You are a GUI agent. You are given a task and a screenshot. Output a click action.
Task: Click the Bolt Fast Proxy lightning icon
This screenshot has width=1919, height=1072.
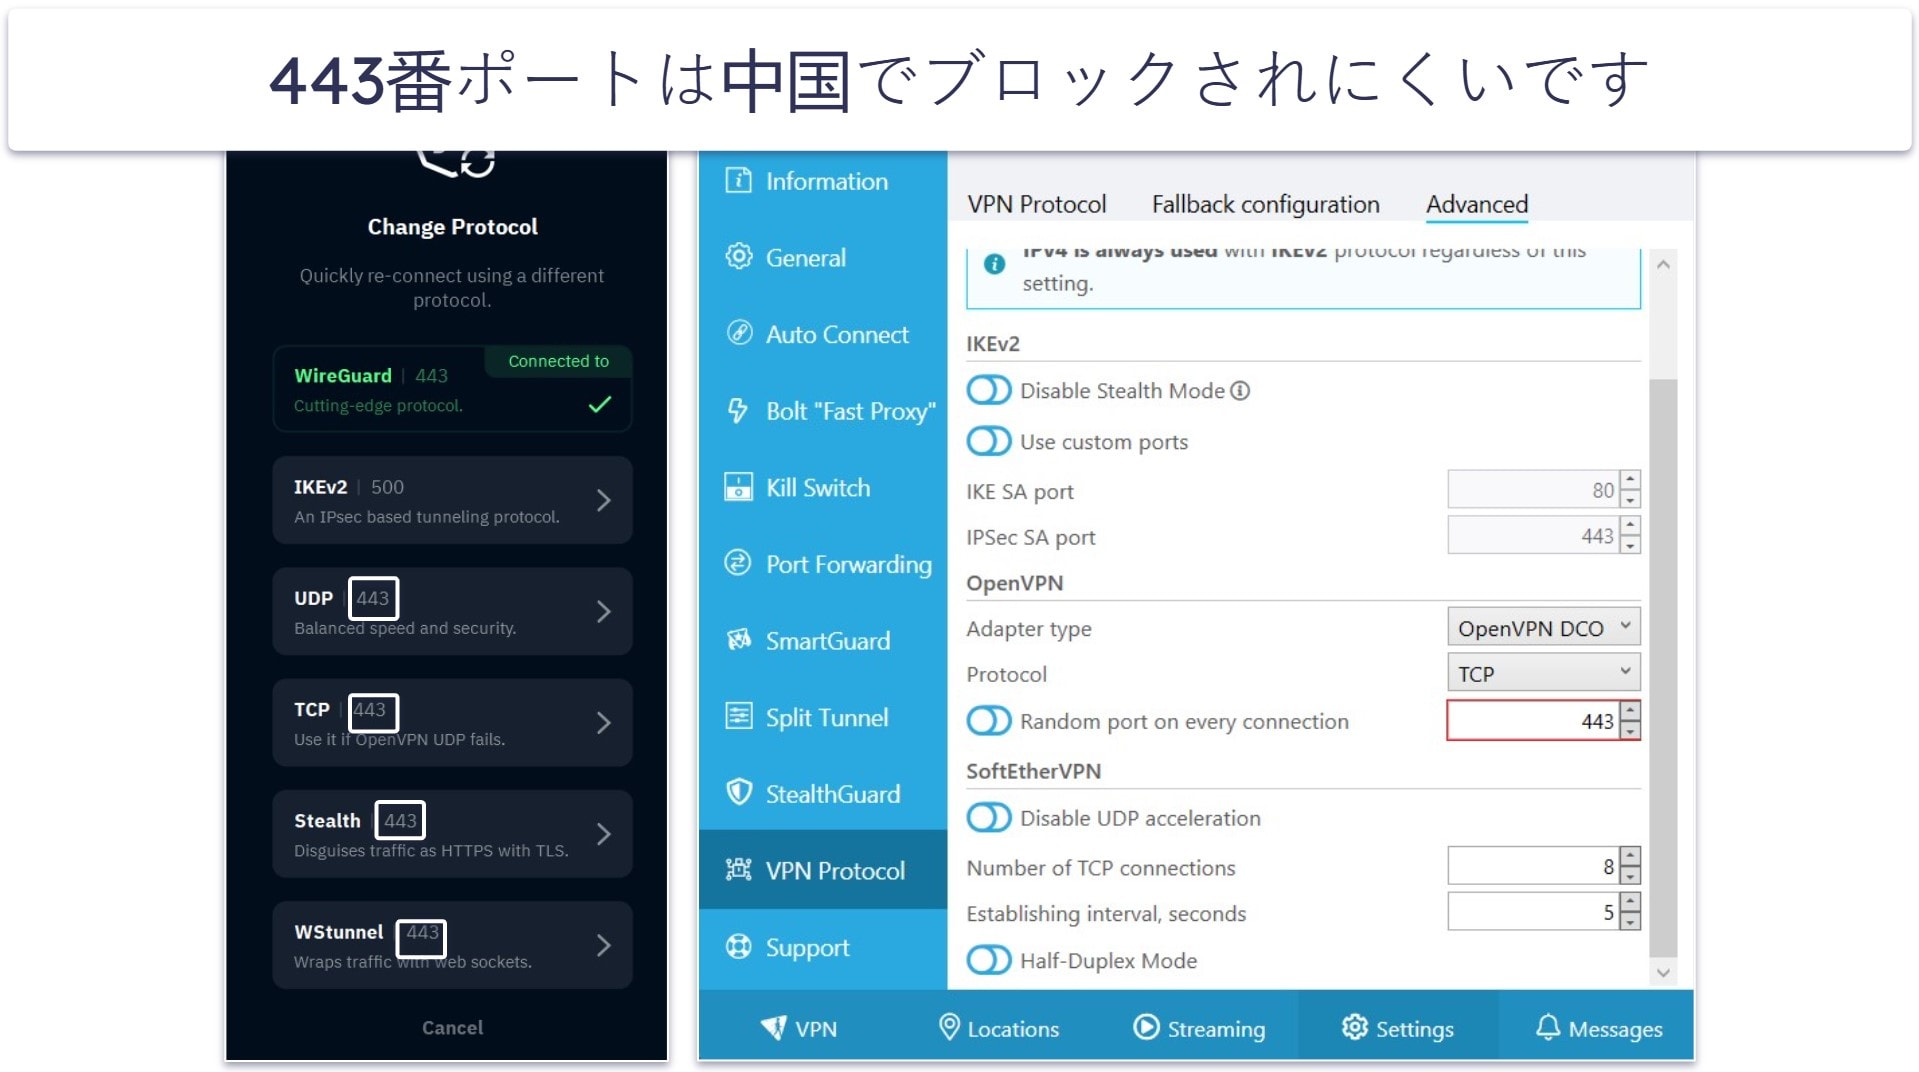pyautogui.click(x=738, y=411)
